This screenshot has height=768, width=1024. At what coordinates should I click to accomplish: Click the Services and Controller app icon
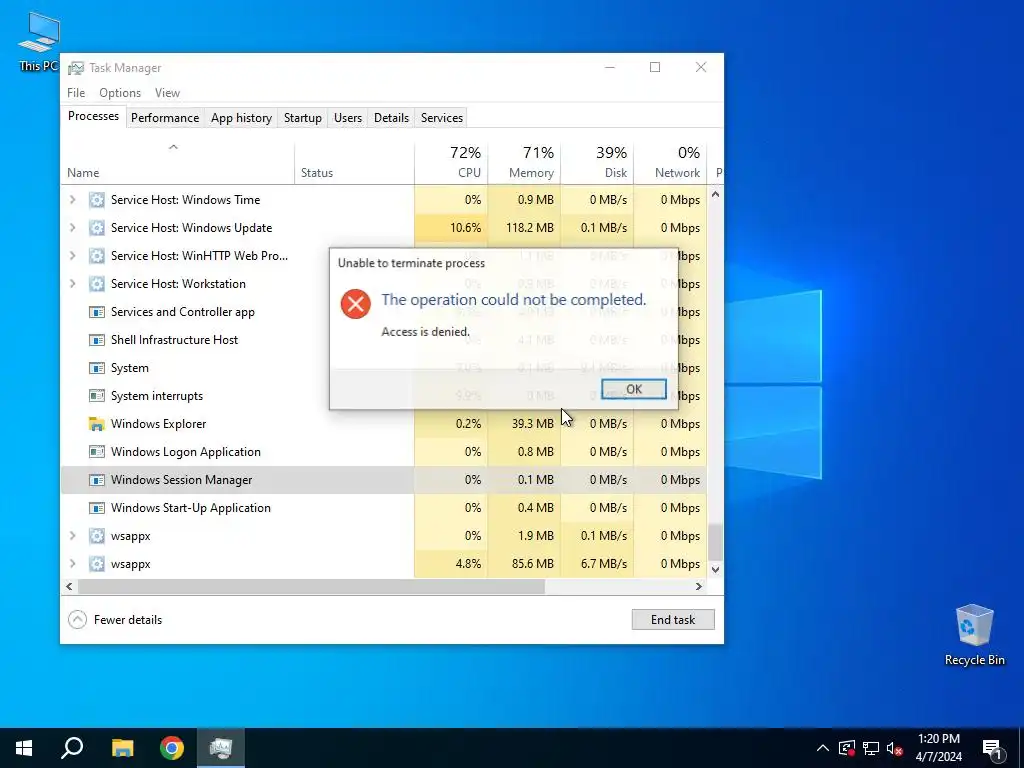point(97,312)
